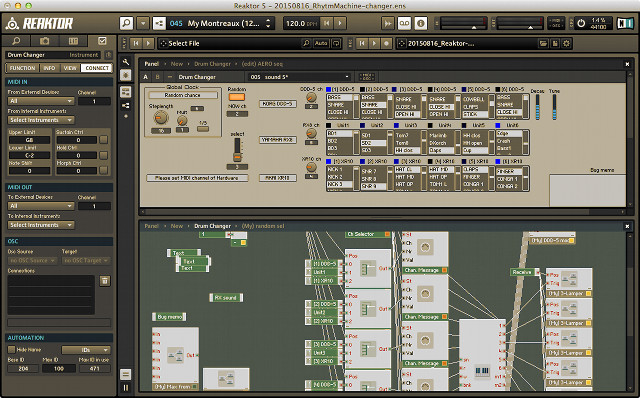Toggle the snapshot tree icon beside 045
Screen dimensions: 640x398
[x=159, y=23]
